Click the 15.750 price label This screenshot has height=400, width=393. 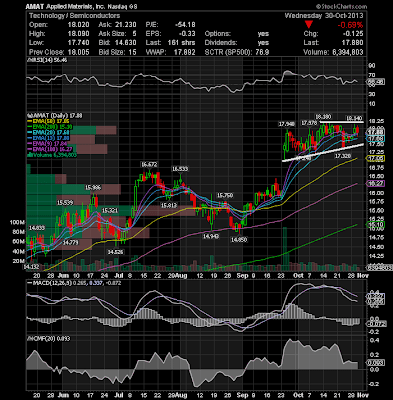click(x=225, y=195)
